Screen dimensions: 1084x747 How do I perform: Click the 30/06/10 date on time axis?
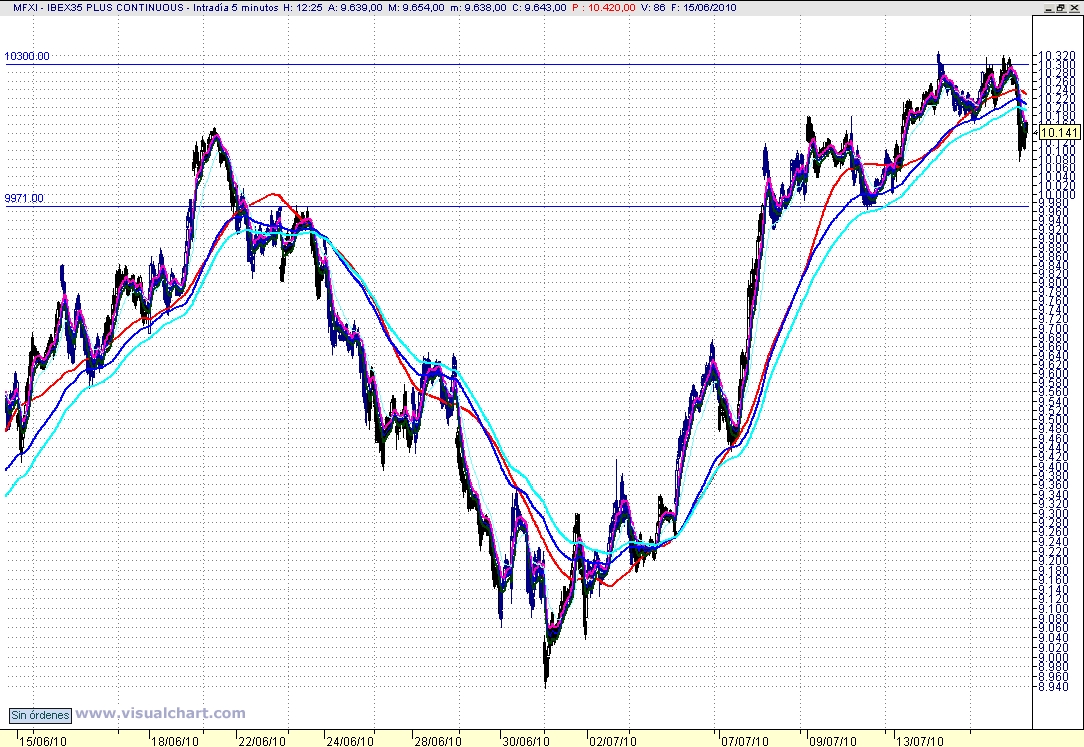525,741
